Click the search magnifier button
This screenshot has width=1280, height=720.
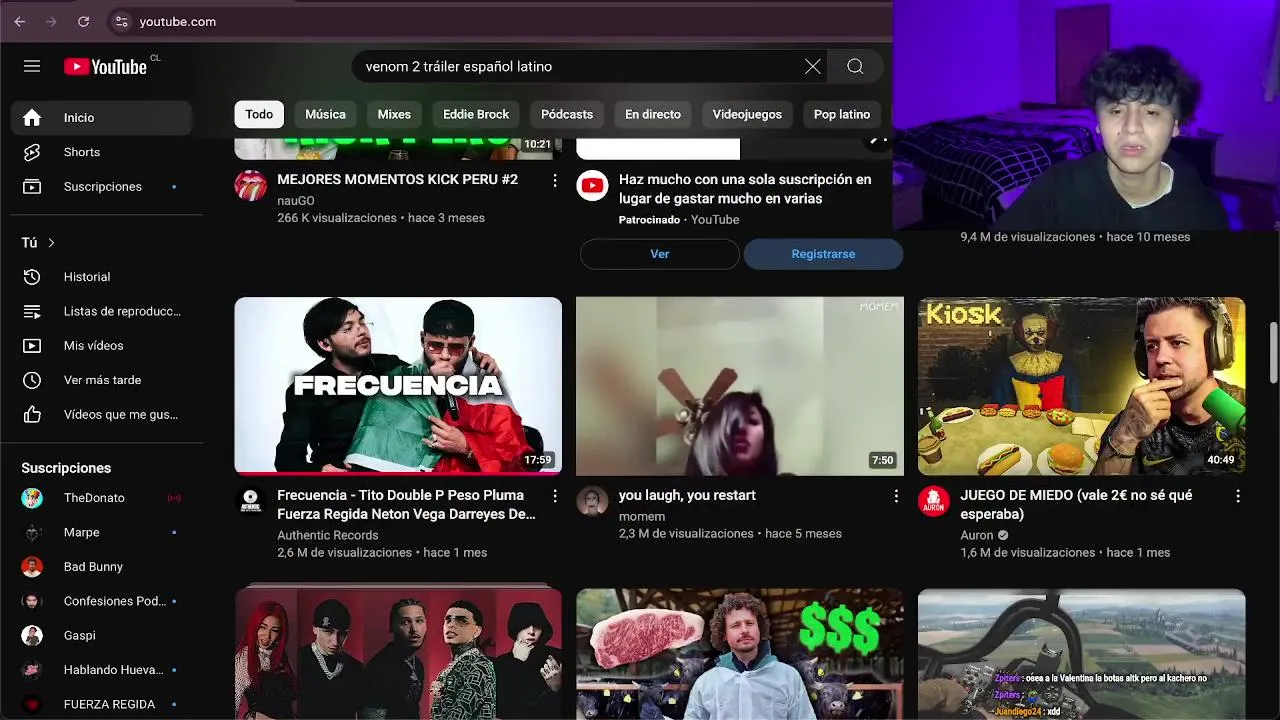855,66
